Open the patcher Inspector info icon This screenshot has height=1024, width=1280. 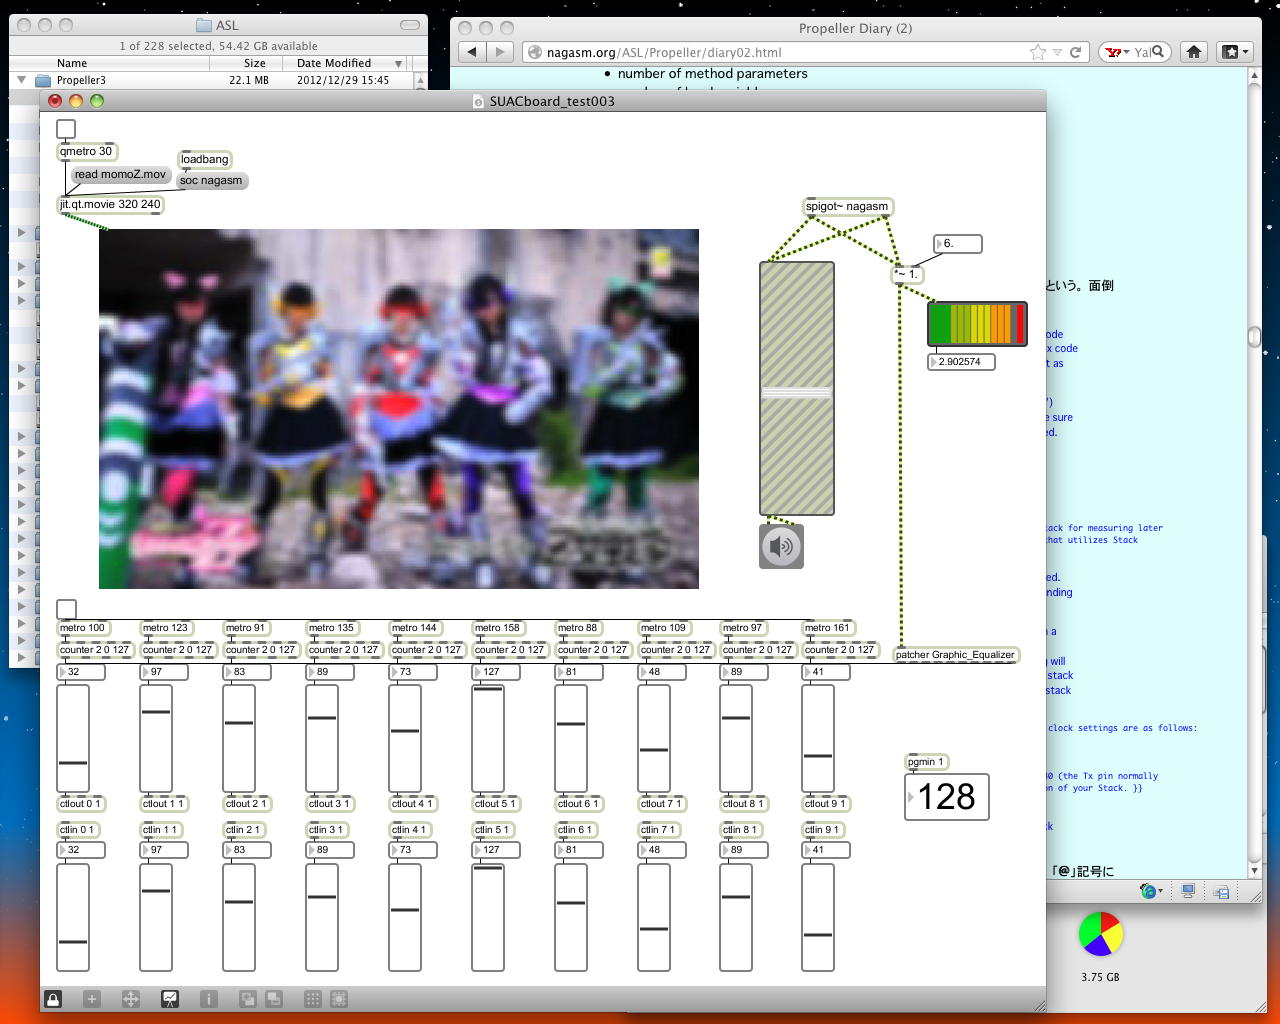pyautogui.click(x=208, y=998)
